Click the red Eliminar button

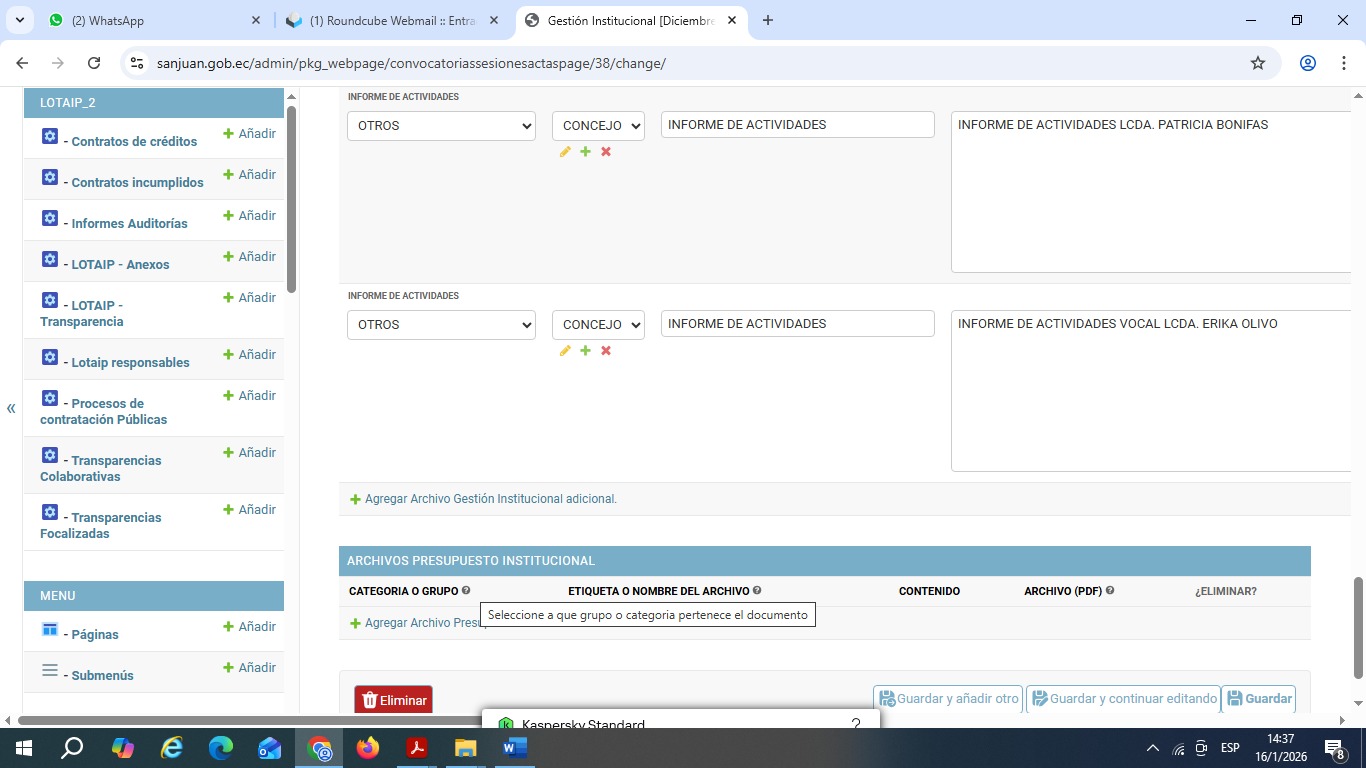click(393, 700)
